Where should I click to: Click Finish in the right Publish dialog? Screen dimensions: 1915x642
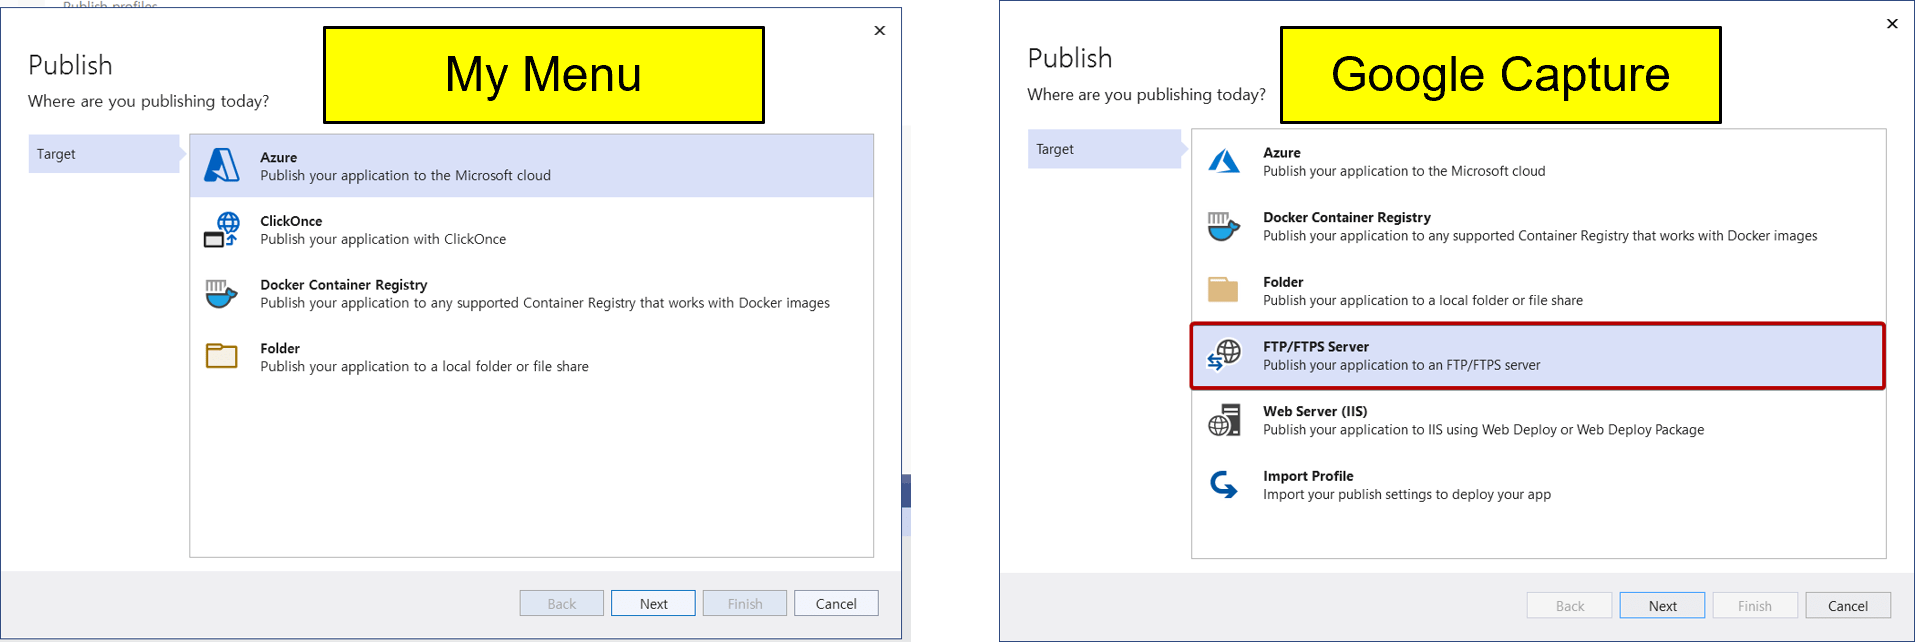(1755, 605)
